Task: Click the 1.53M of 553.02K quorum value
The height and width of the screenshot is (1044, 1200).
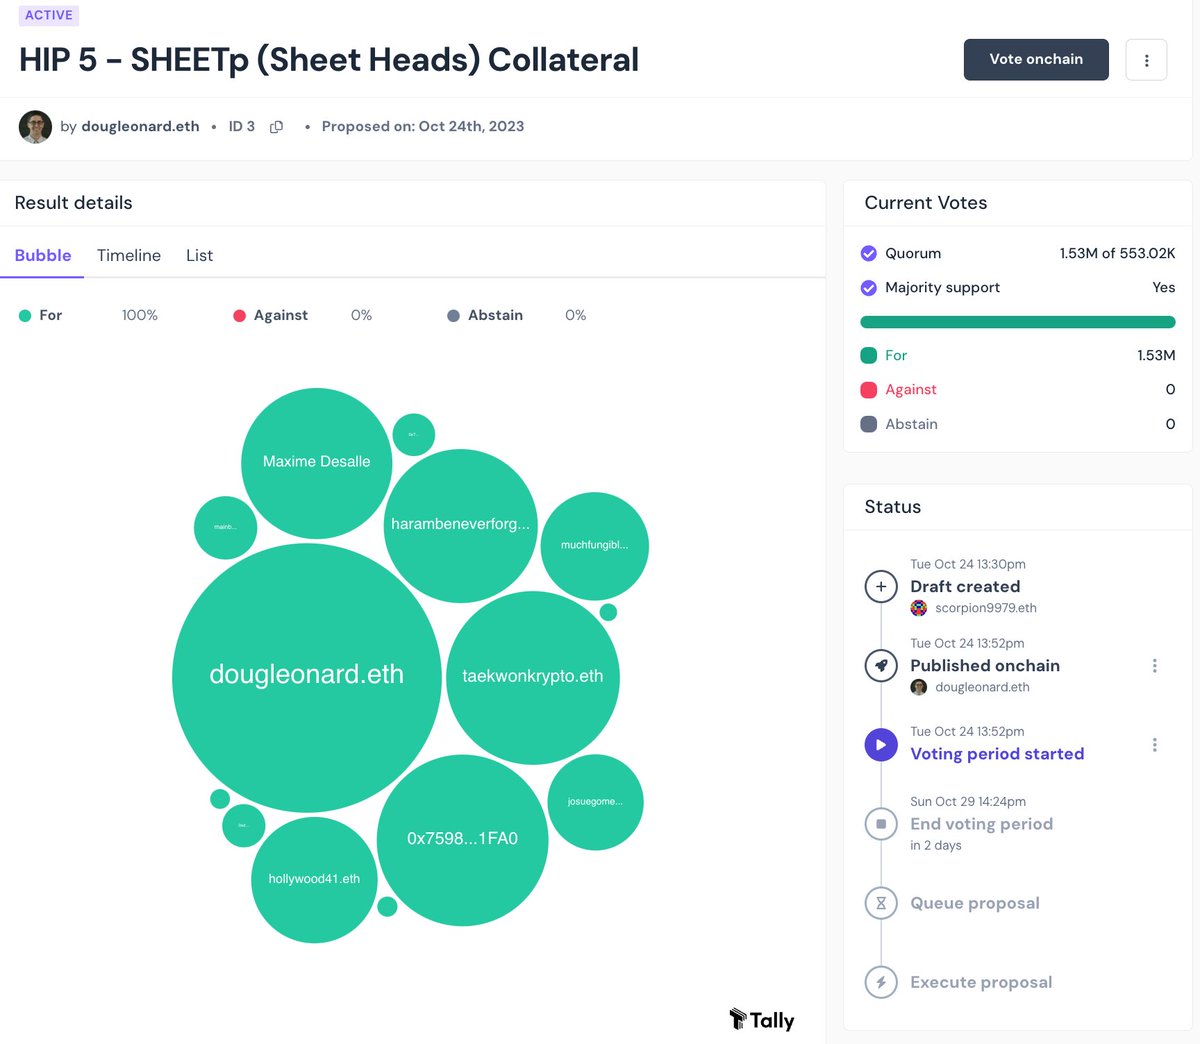Action: 1117,253
